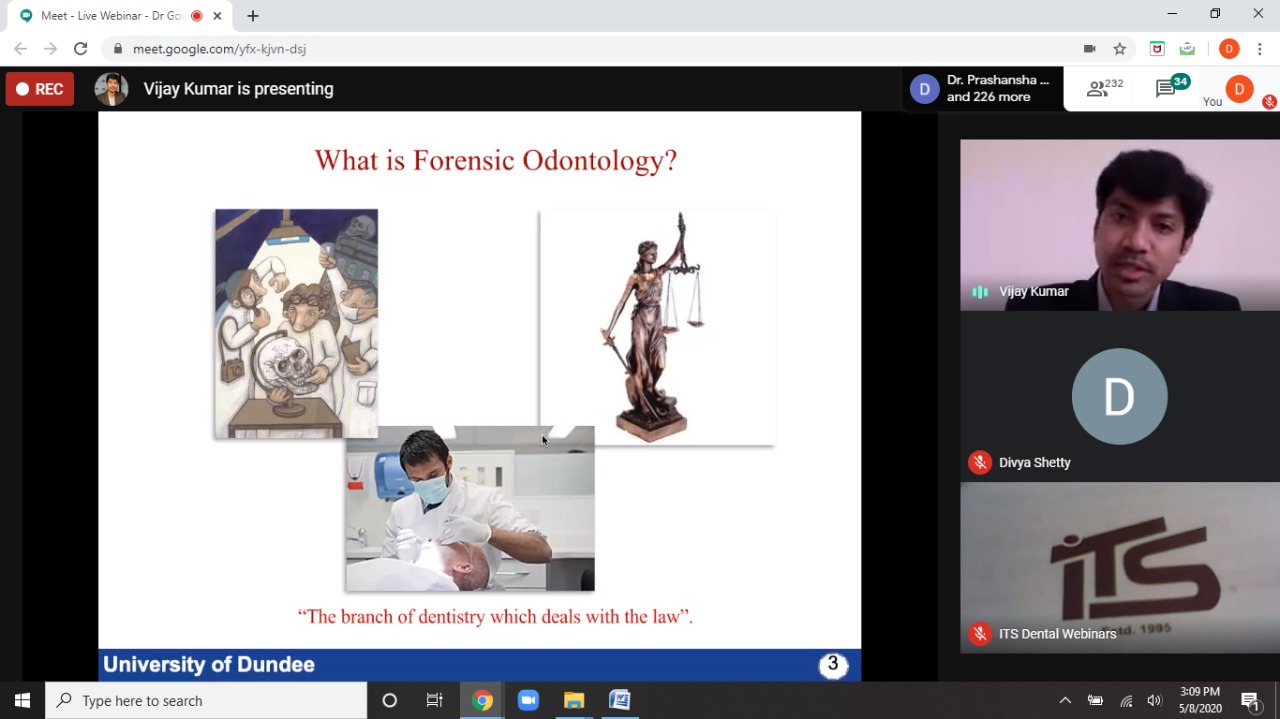Open the chat panel with 34 messages
This screenshot has height=719, width=1280.
click(1170, 89)
